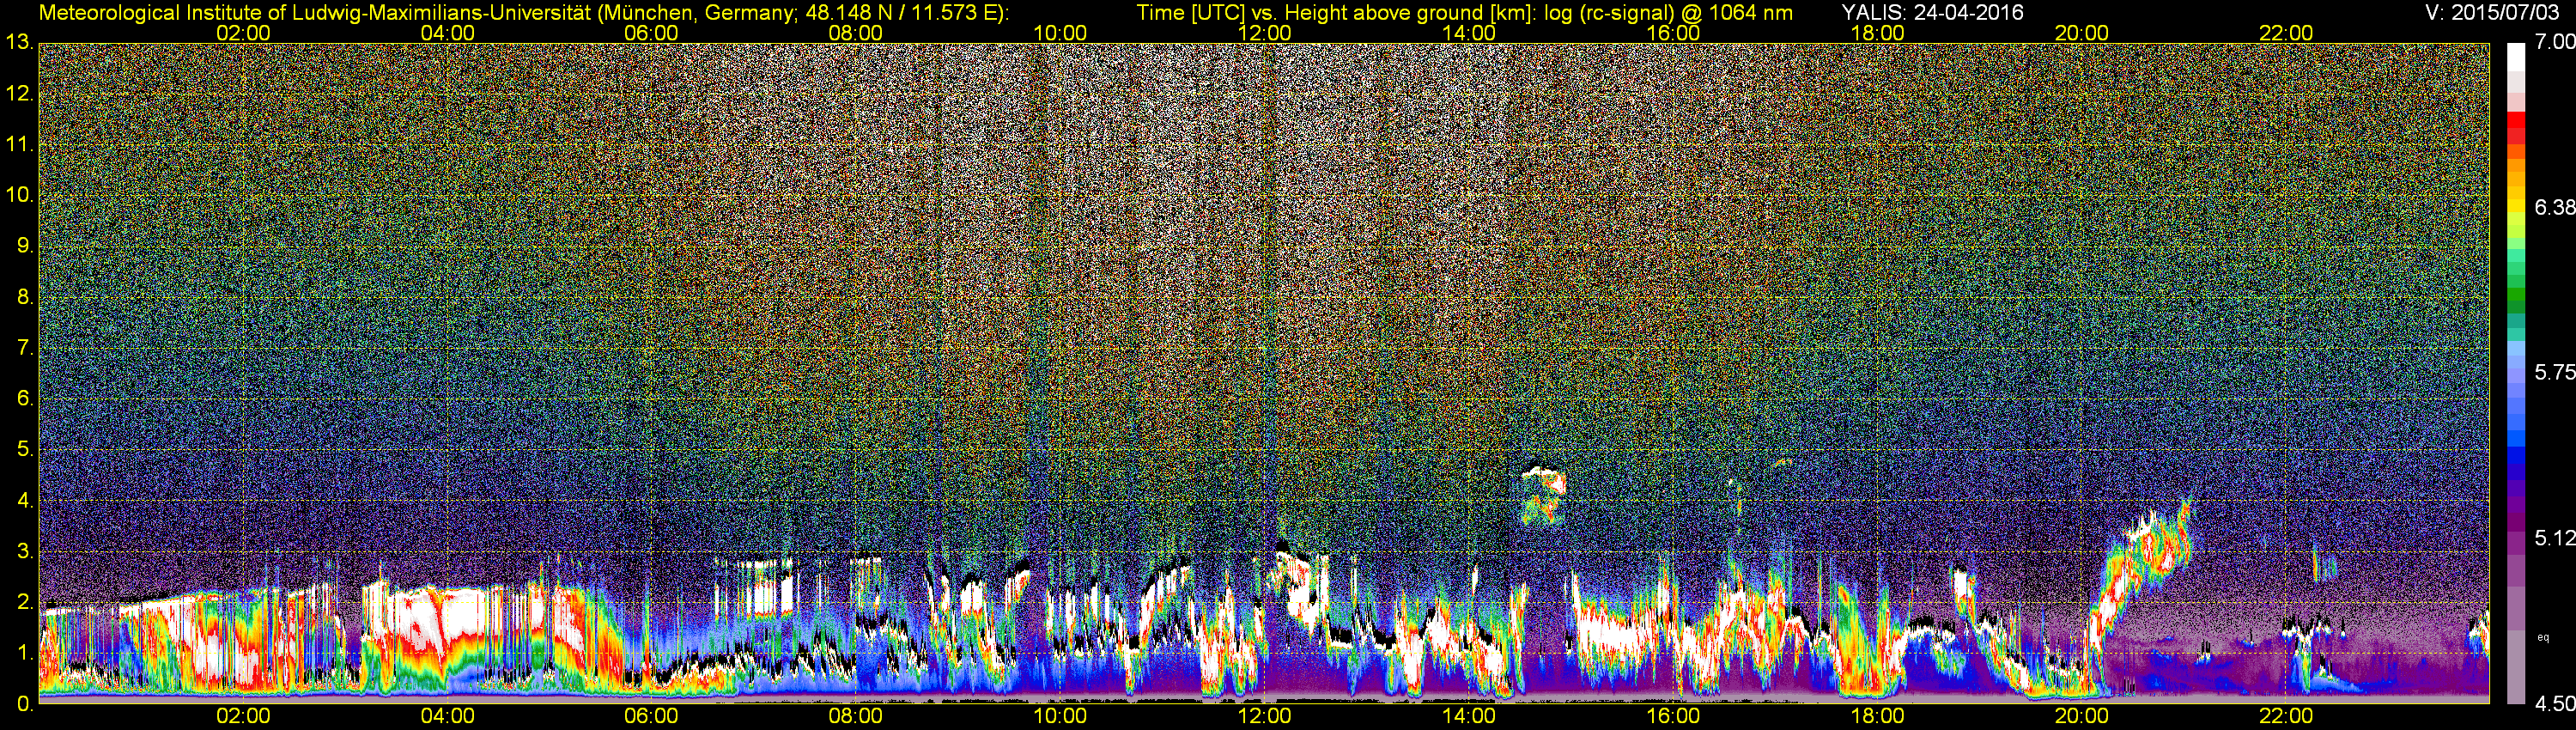The image size is (2576, 730).
Task: Click the 02:00 label on the top time axis
Action: [x=243, y=33]
